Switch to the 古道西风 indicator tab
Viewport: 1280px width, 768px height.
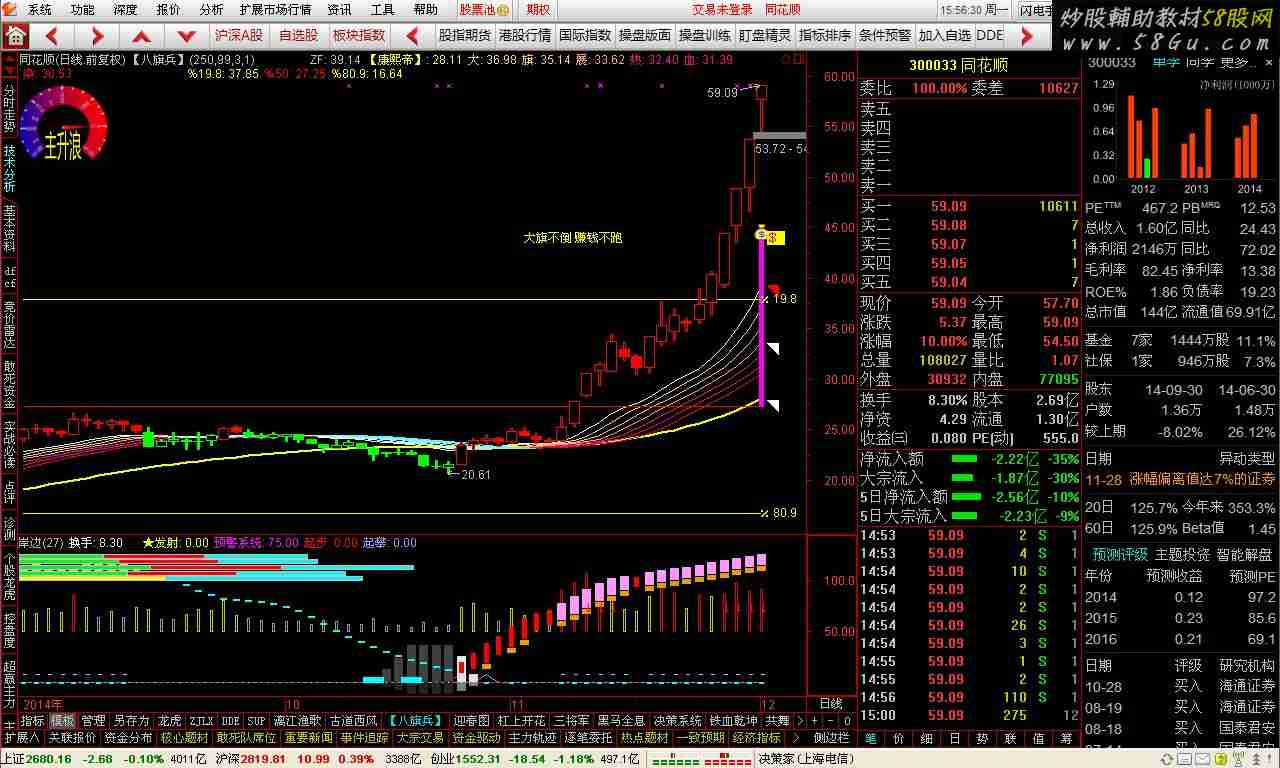(x=354, y=720)
